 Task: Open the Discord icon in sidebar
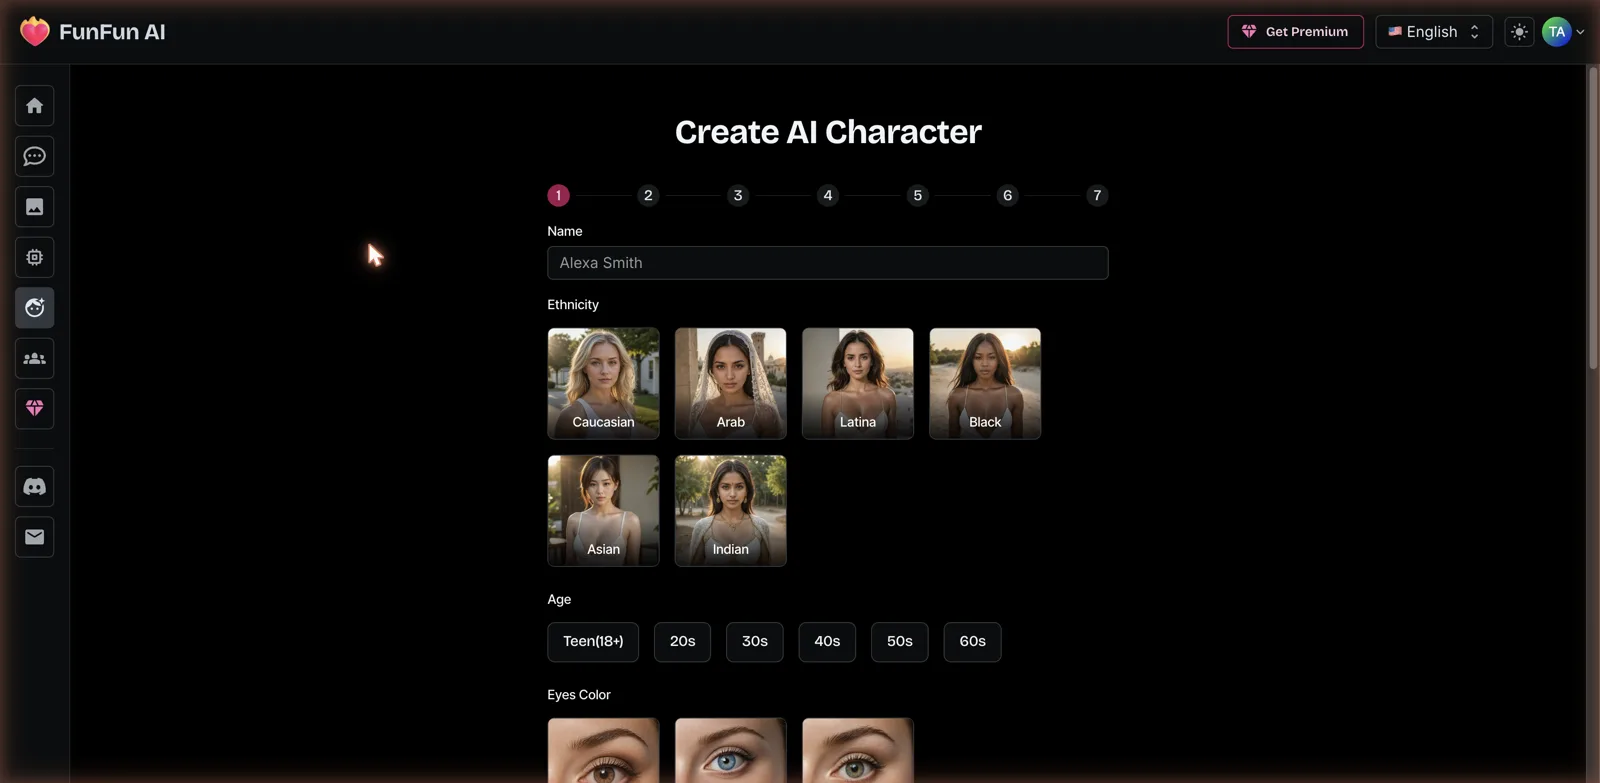tap(35, 487)
